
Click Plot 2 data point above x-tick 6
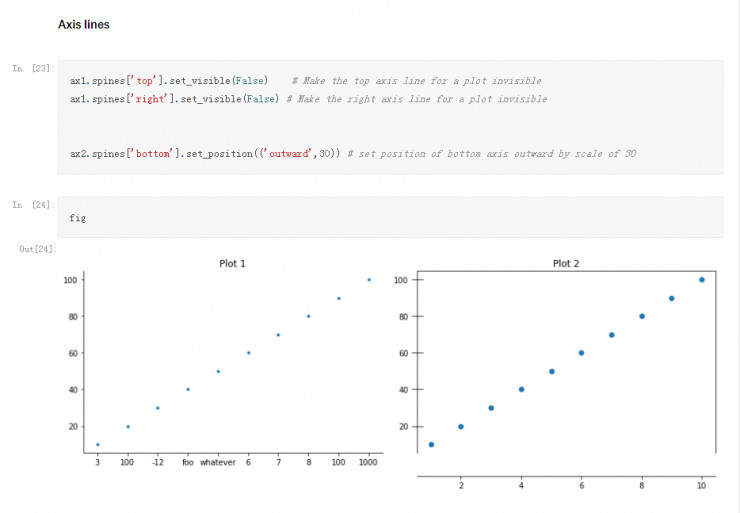[x=581, y=353]
